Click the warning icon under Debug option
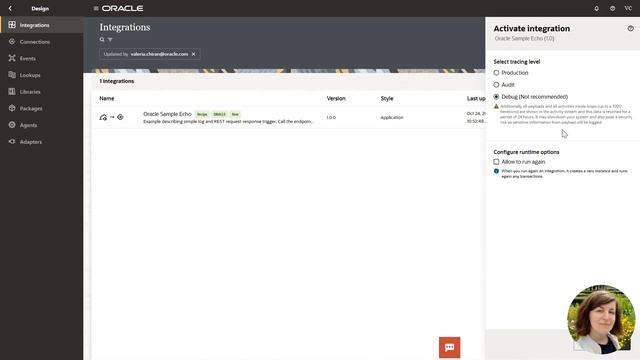640x360 pixels. click(x=496, y=107)
